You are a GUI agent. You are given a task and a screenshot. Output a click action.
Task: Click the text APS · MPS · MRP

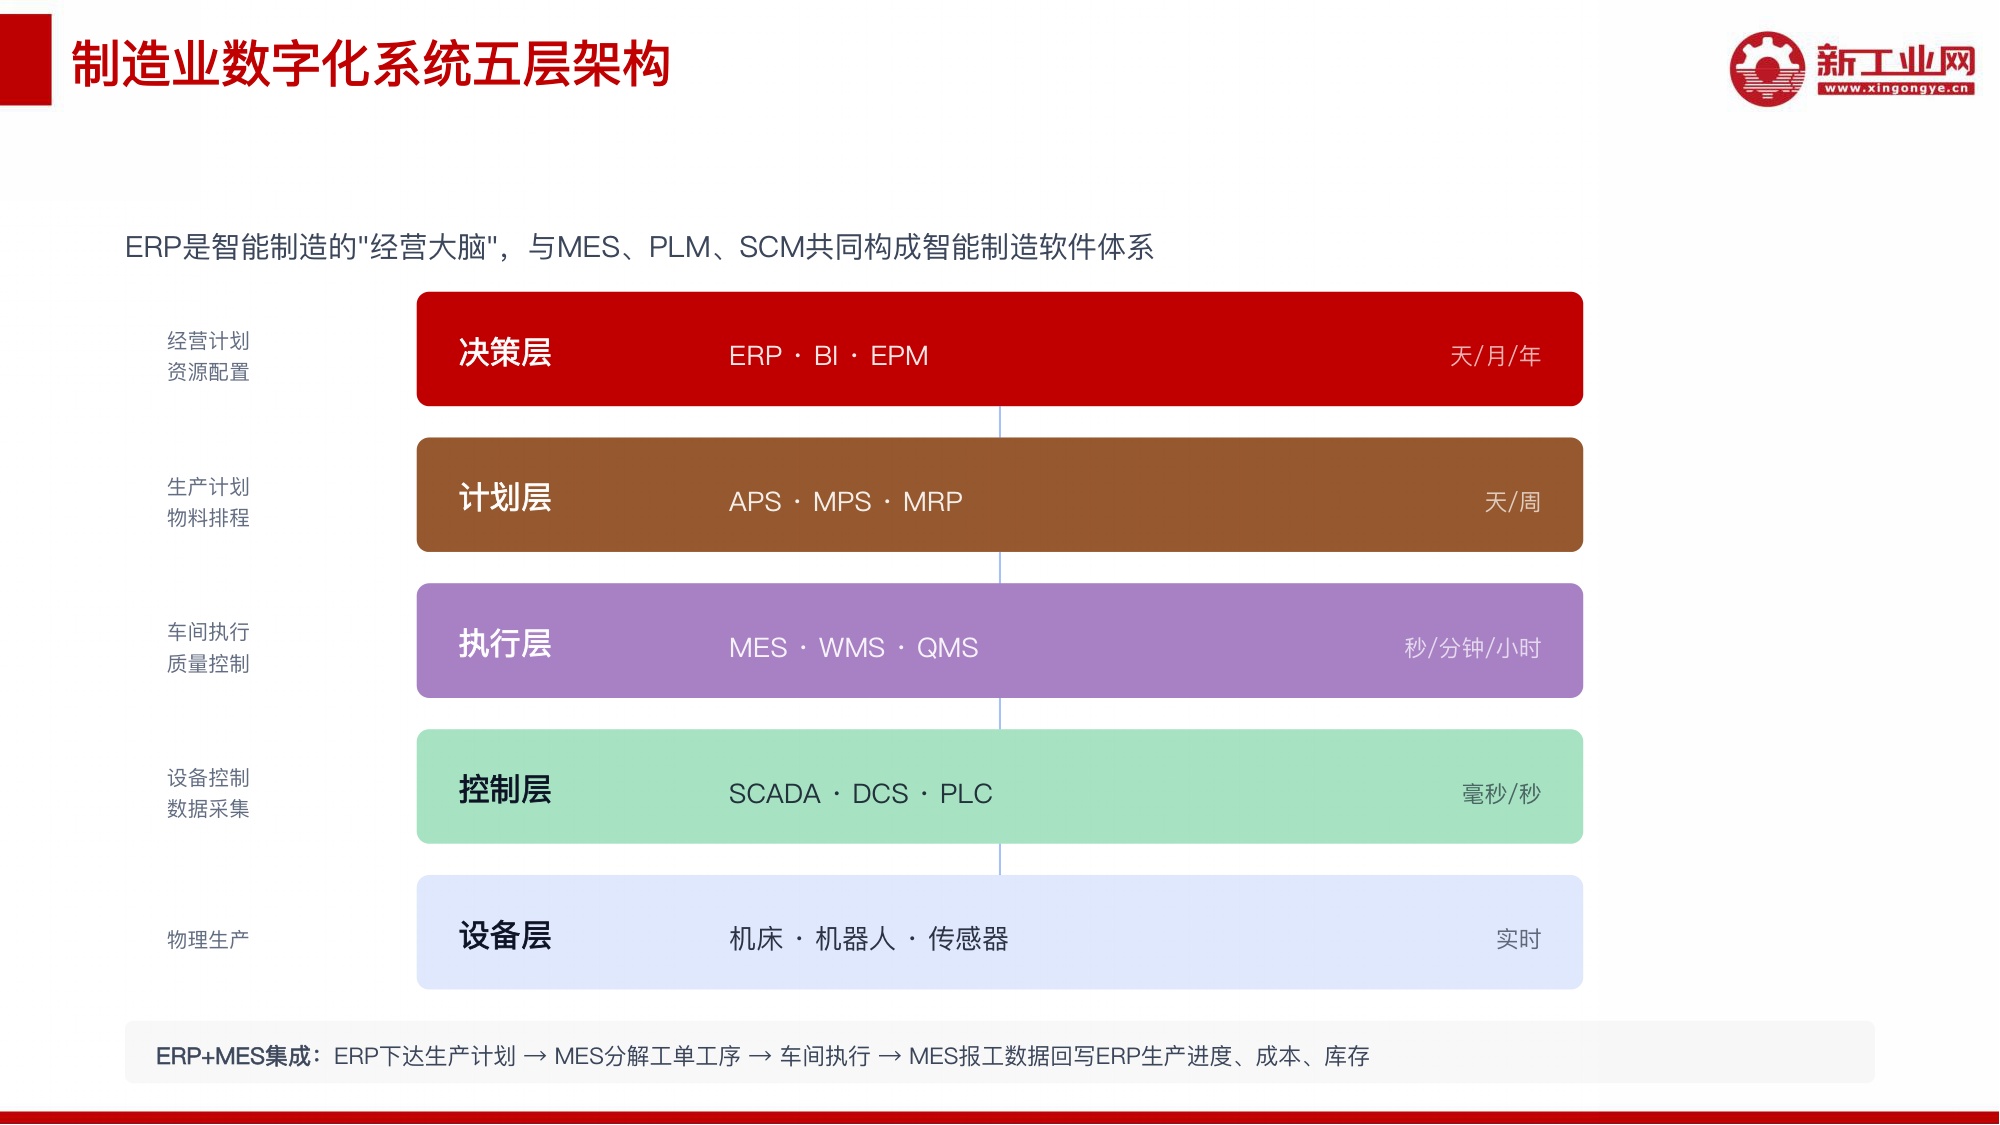(845, 502)
